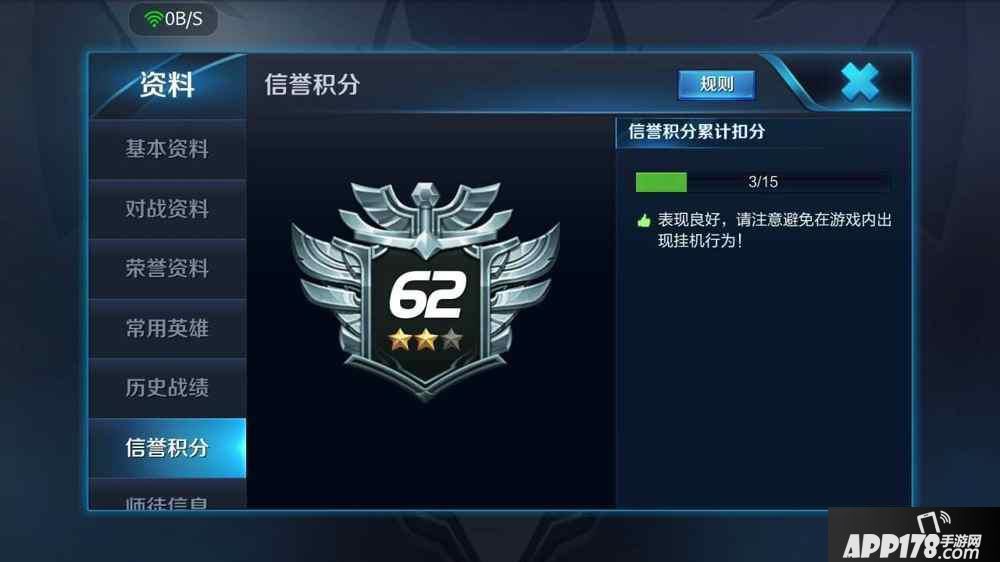Click the first gold star

[401, 339]
